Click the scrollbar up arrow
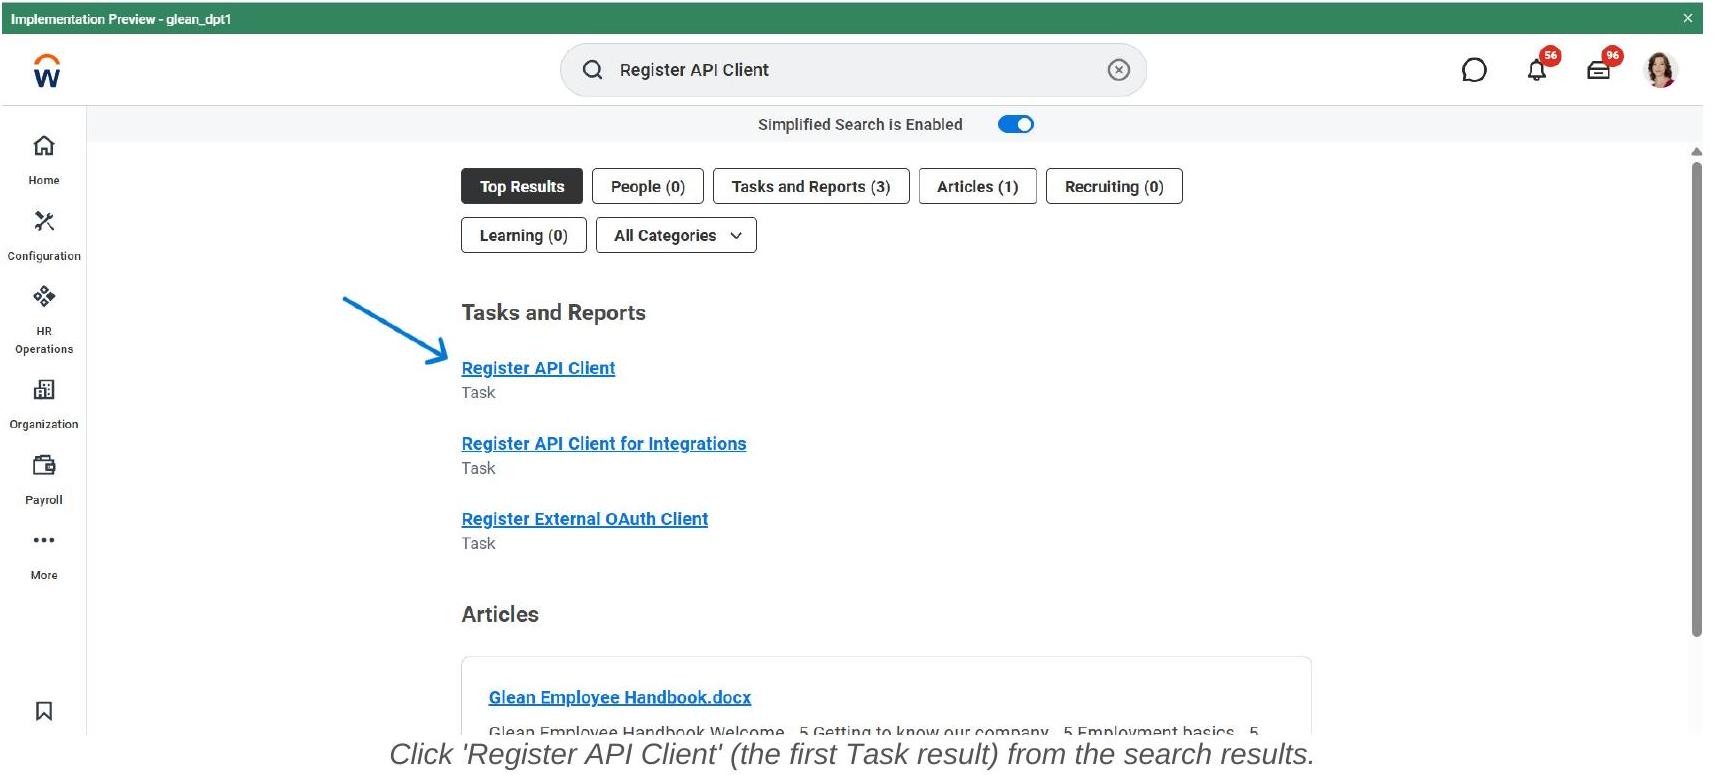 tap(1696, 152)
